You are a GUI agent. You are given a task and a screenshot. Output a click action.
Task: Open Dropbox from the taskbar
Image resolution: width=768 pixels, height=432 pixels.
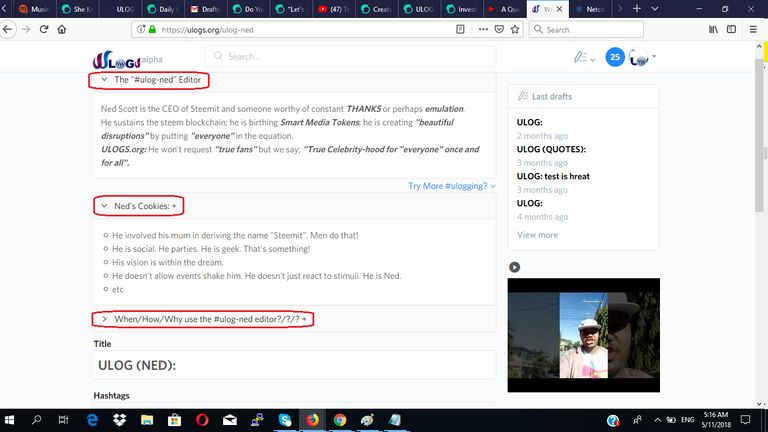(x=120, y=420)
